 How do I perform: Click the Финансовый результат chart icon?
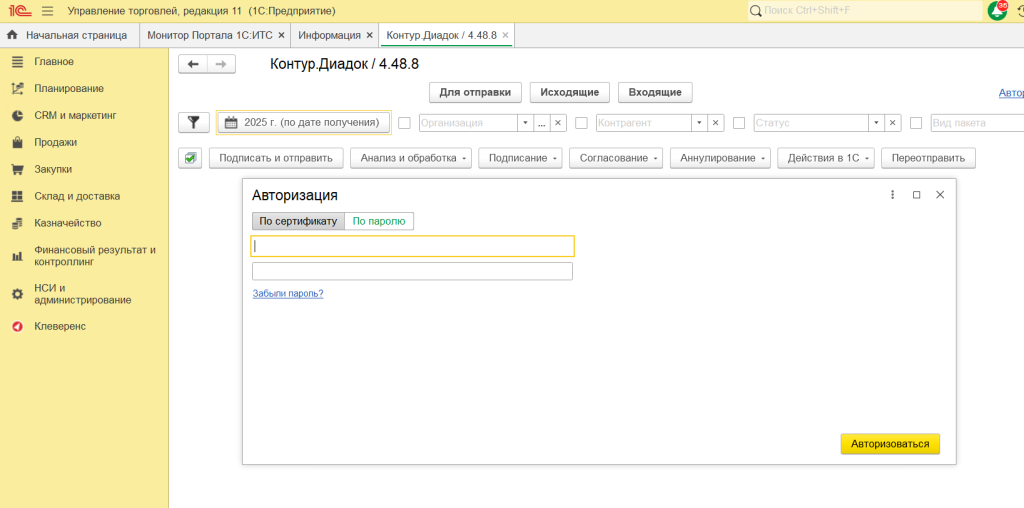[18, 256]
